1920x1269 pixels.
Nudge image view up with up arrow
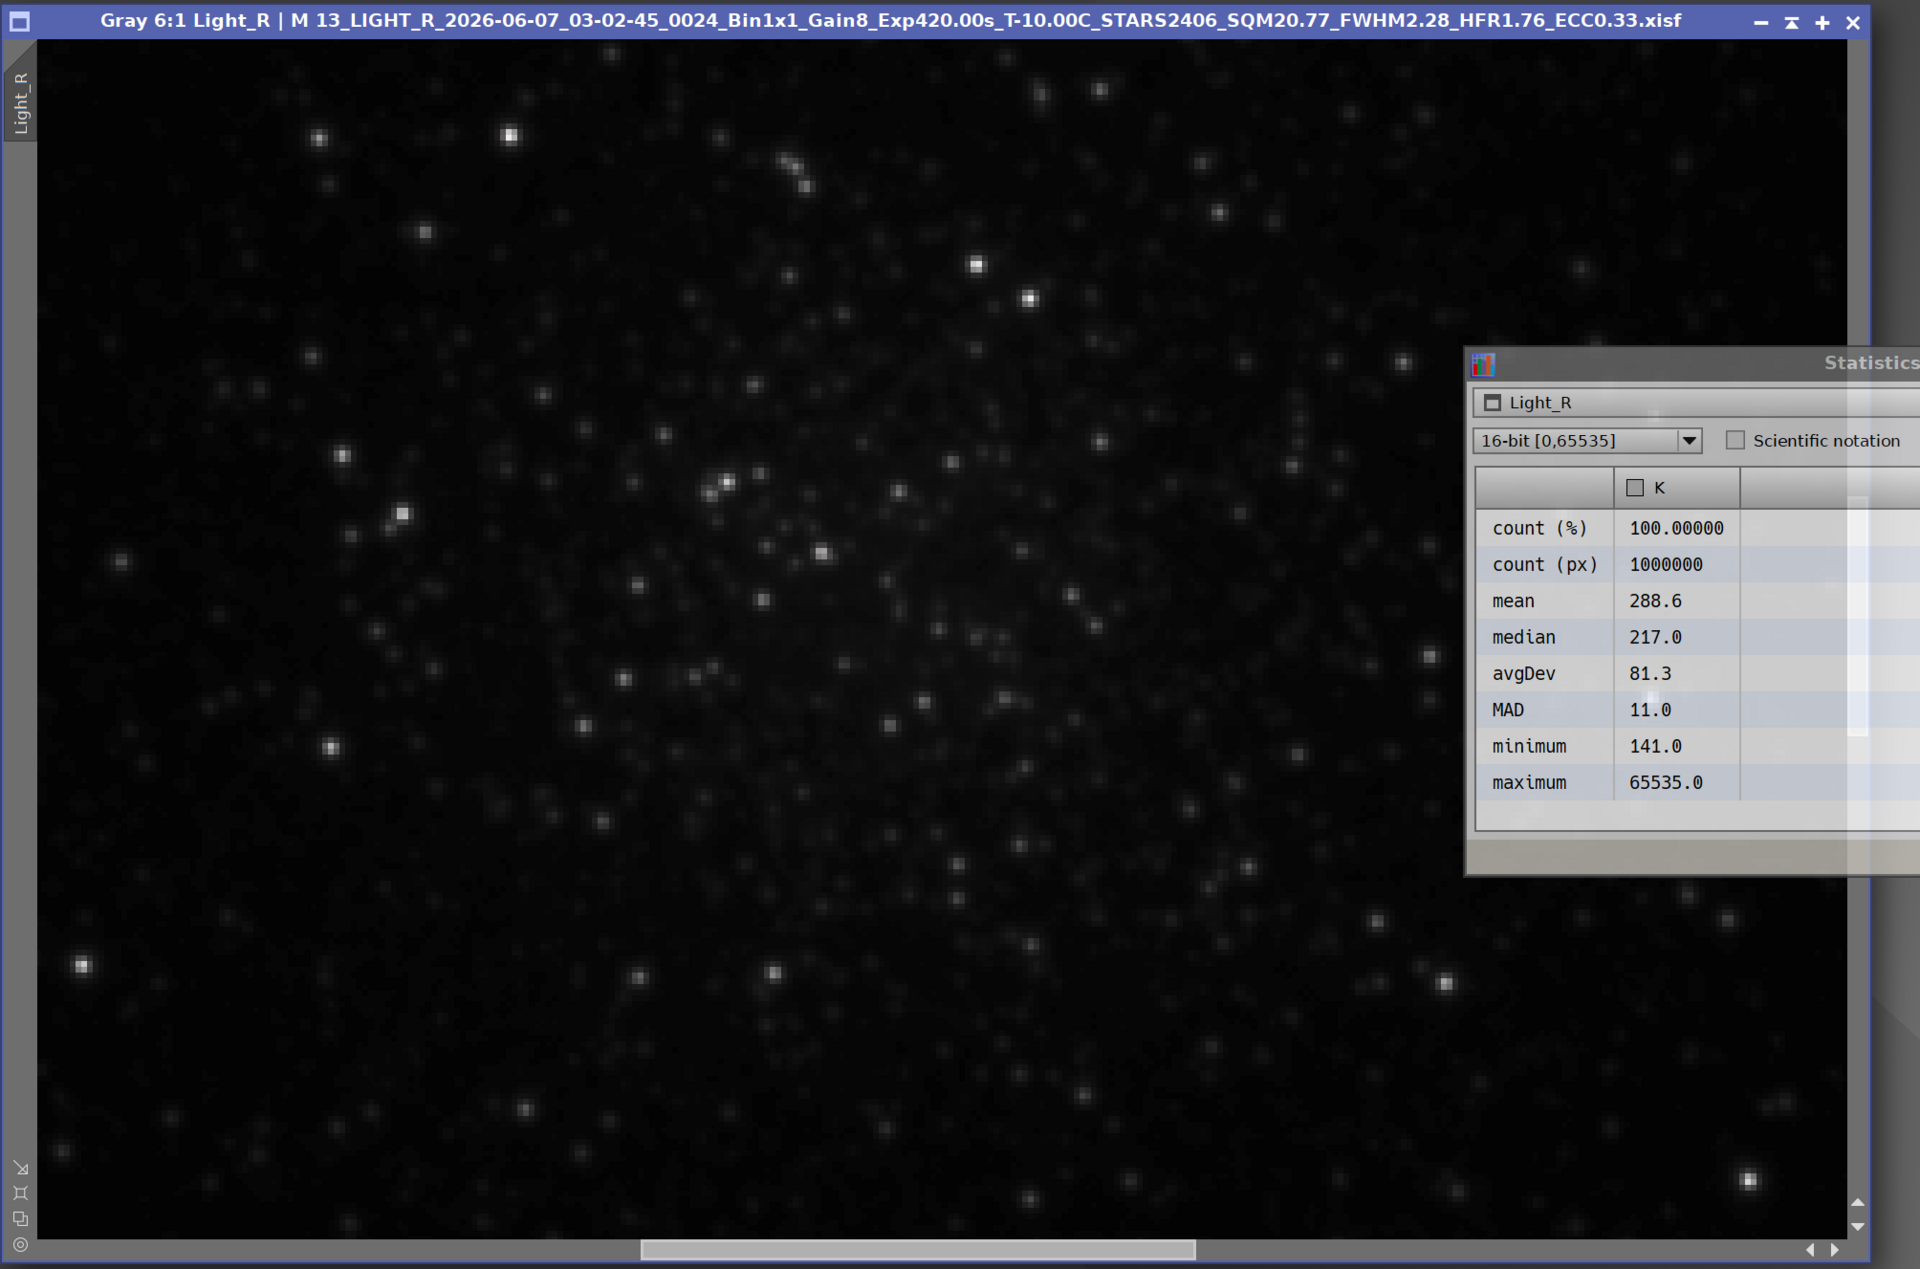1858,1203
